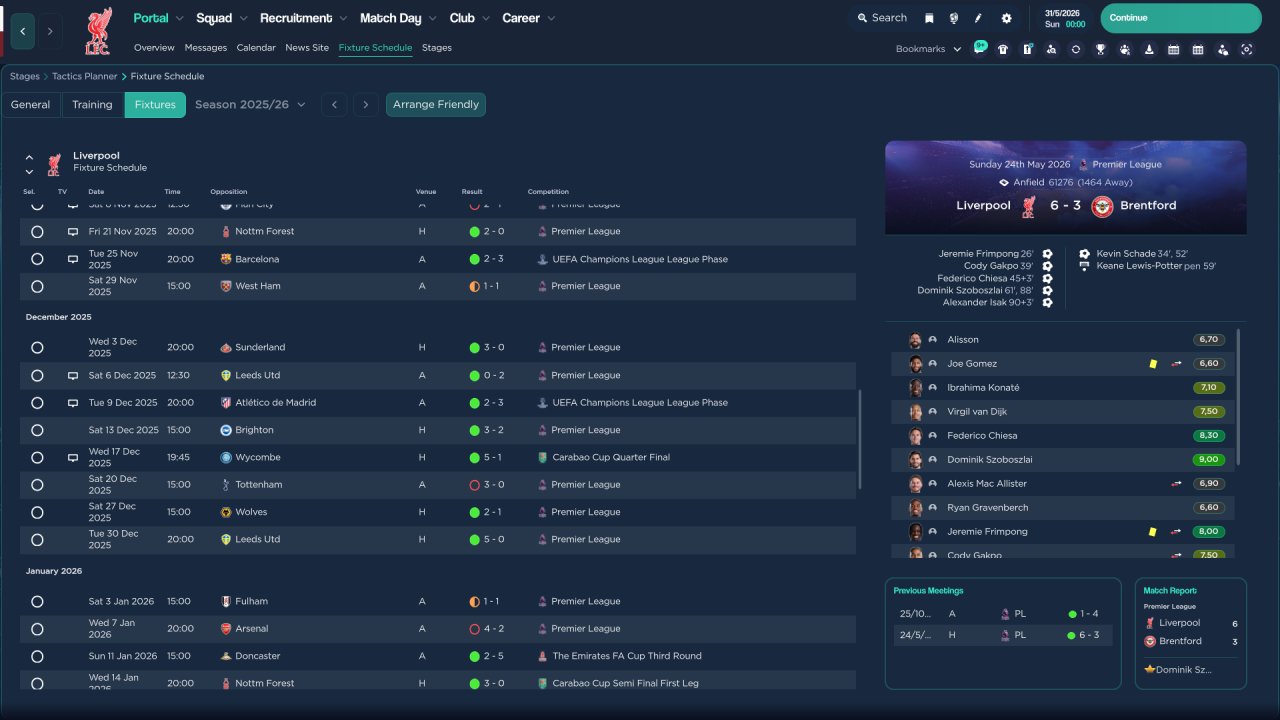Click the substitution arrow on Alexis Mac Allister's row
Image resolution: width=1280 pixels, height=720 pixels.
coord(1177,484)
